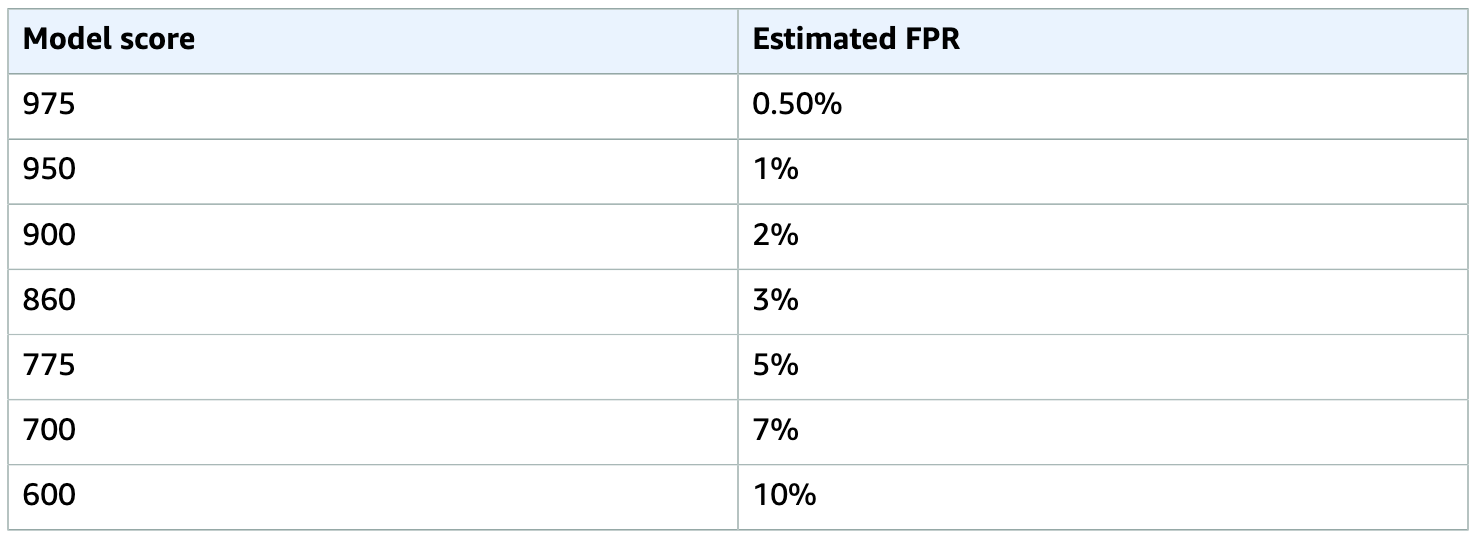Select the 600 model score cell

373,496
